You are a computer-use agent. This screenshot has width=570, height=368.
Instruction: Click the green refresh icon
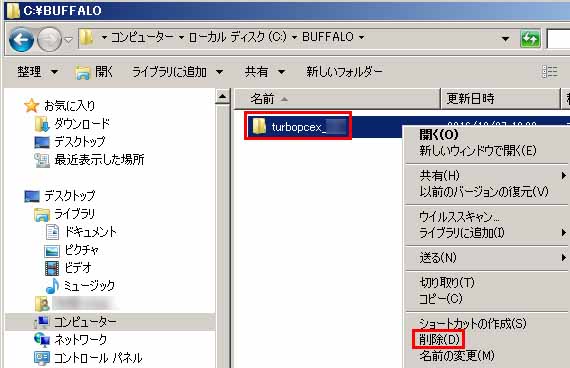click(530, 39)
